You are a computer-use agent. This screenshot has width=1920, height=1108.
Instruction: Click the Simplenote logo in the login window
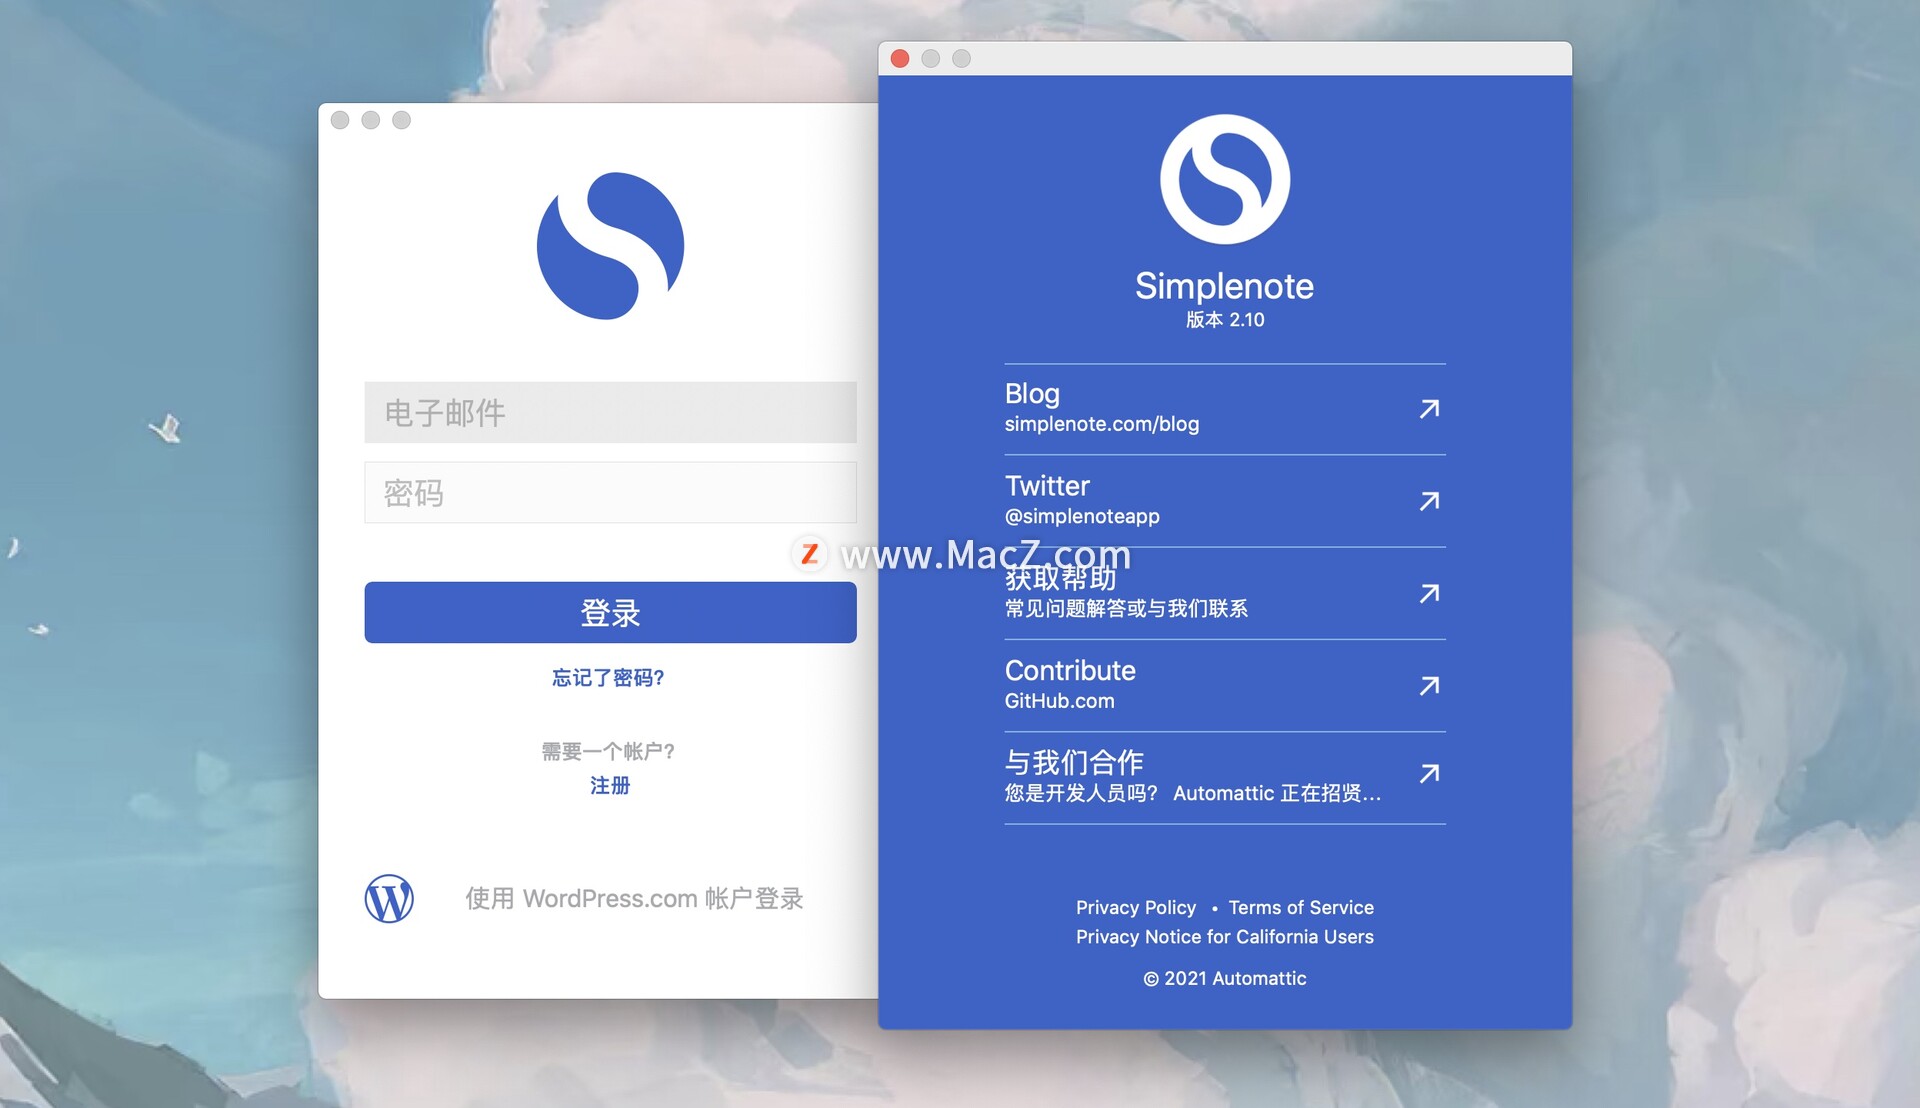610,246
